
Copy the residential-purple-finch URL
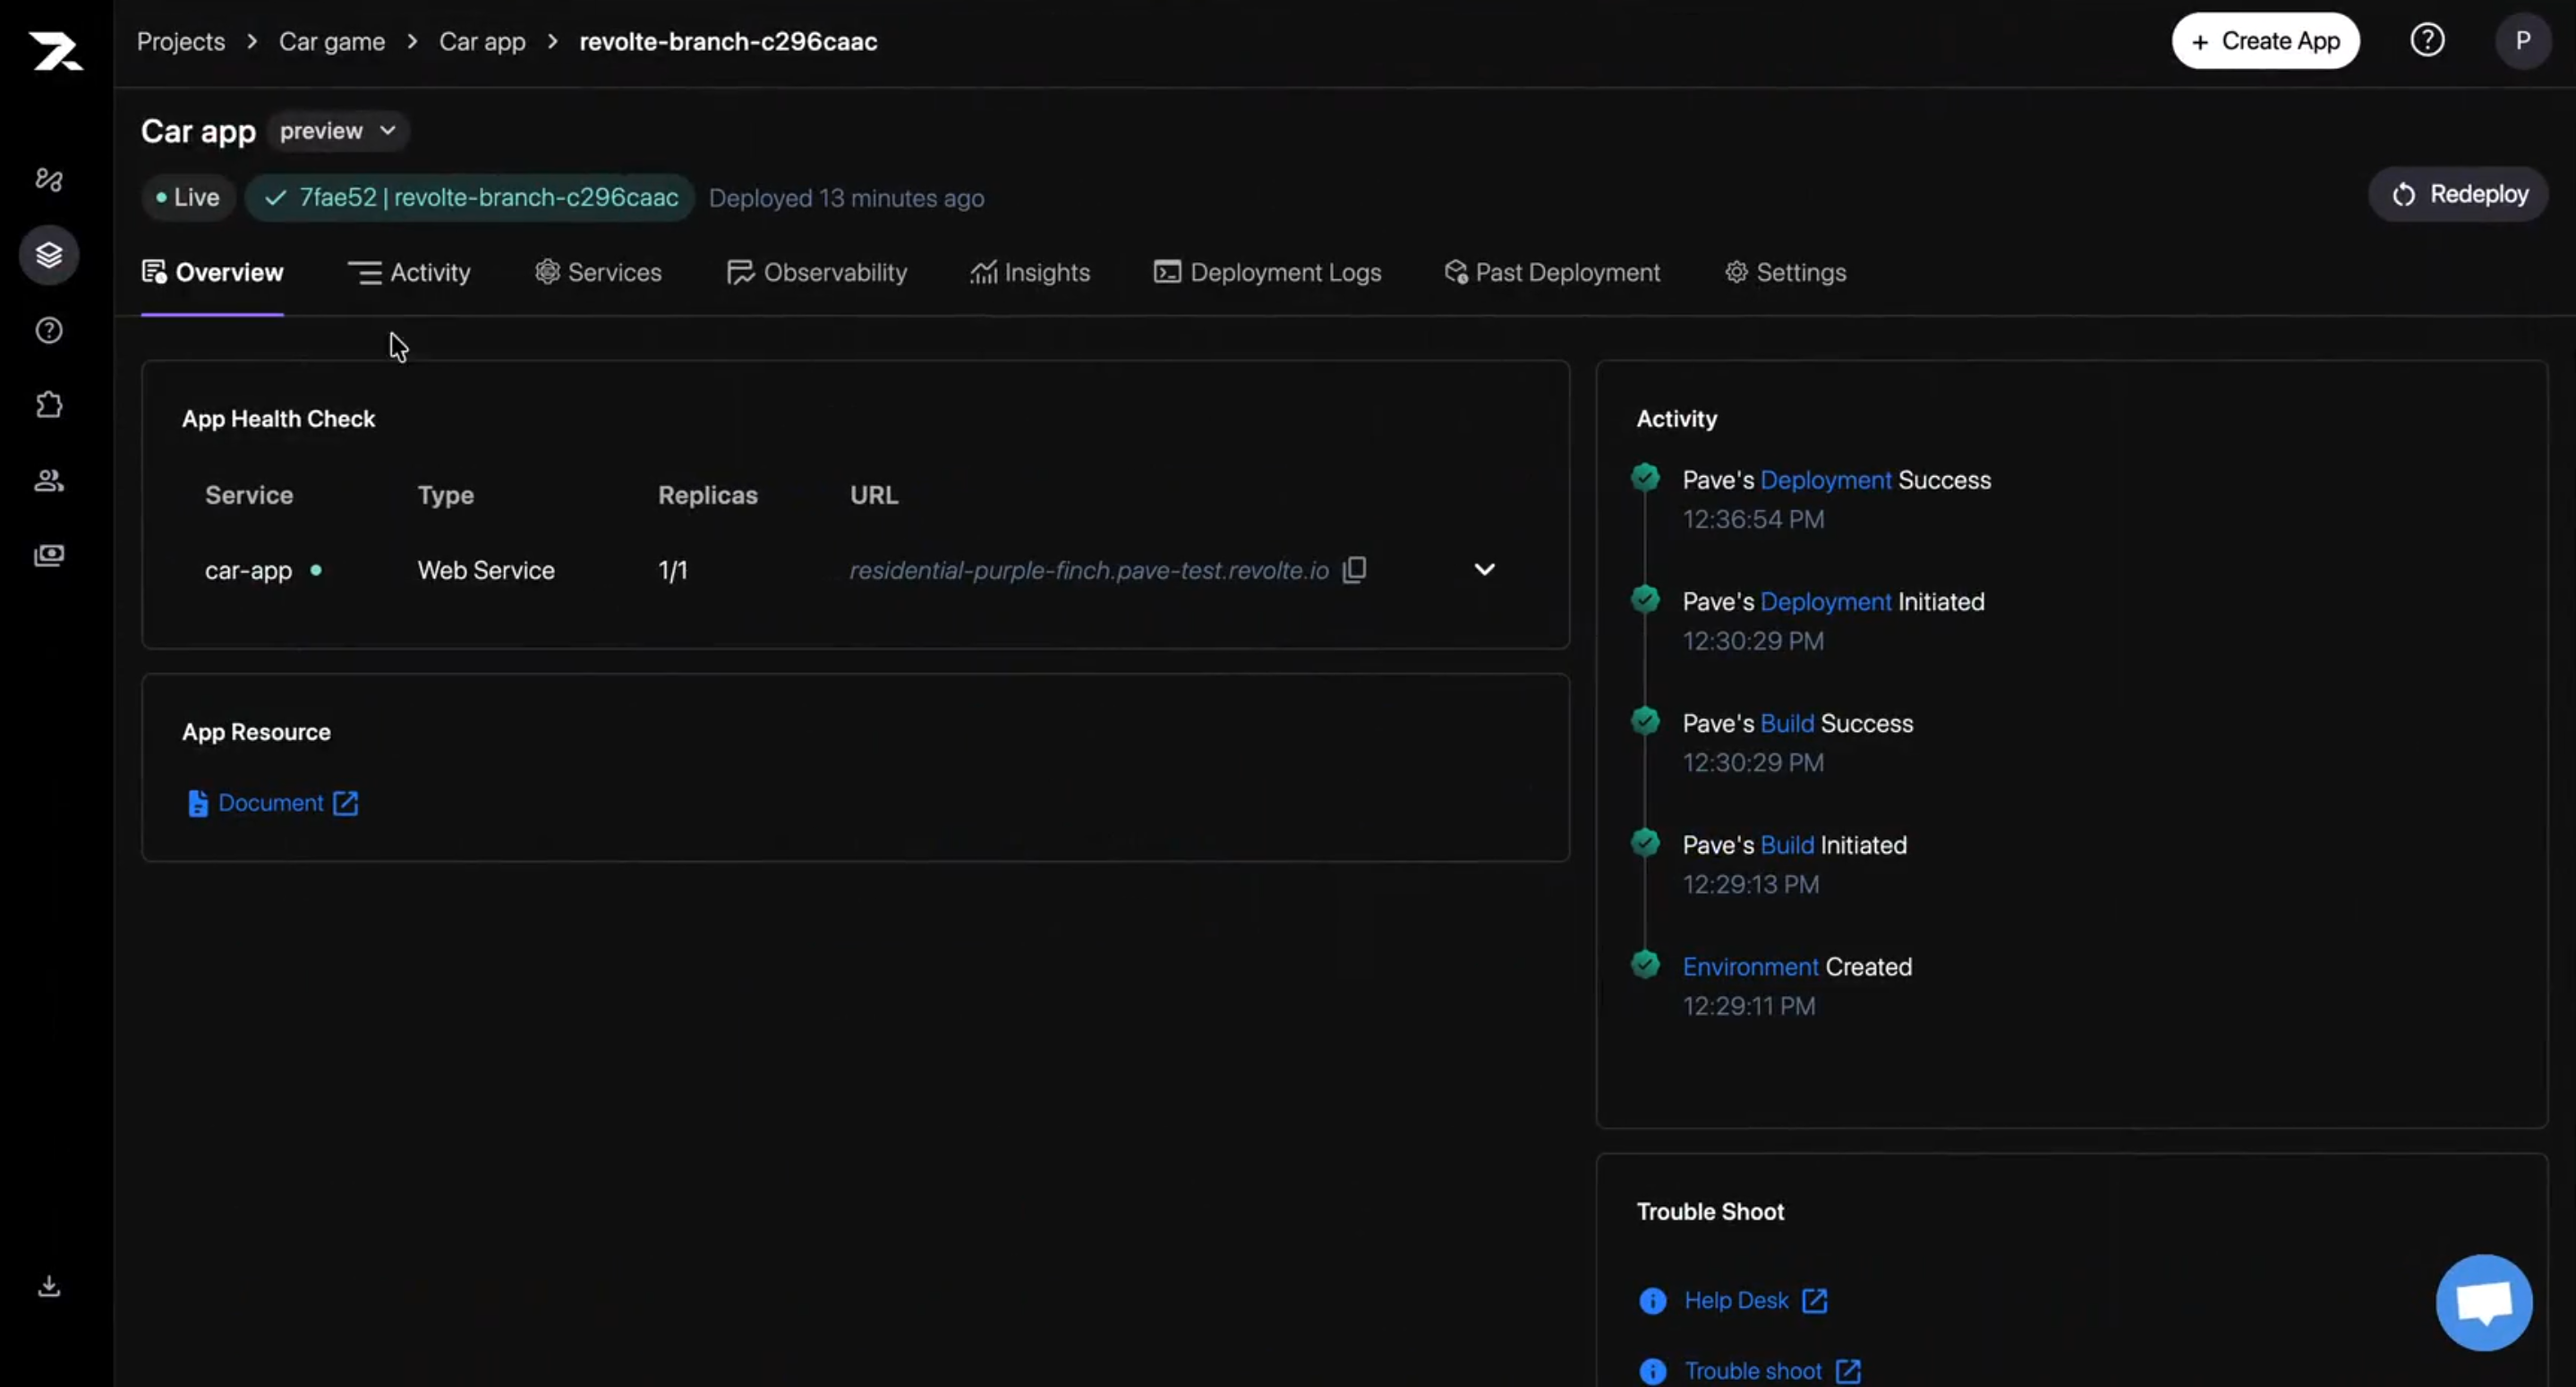tap(1355, 569)
